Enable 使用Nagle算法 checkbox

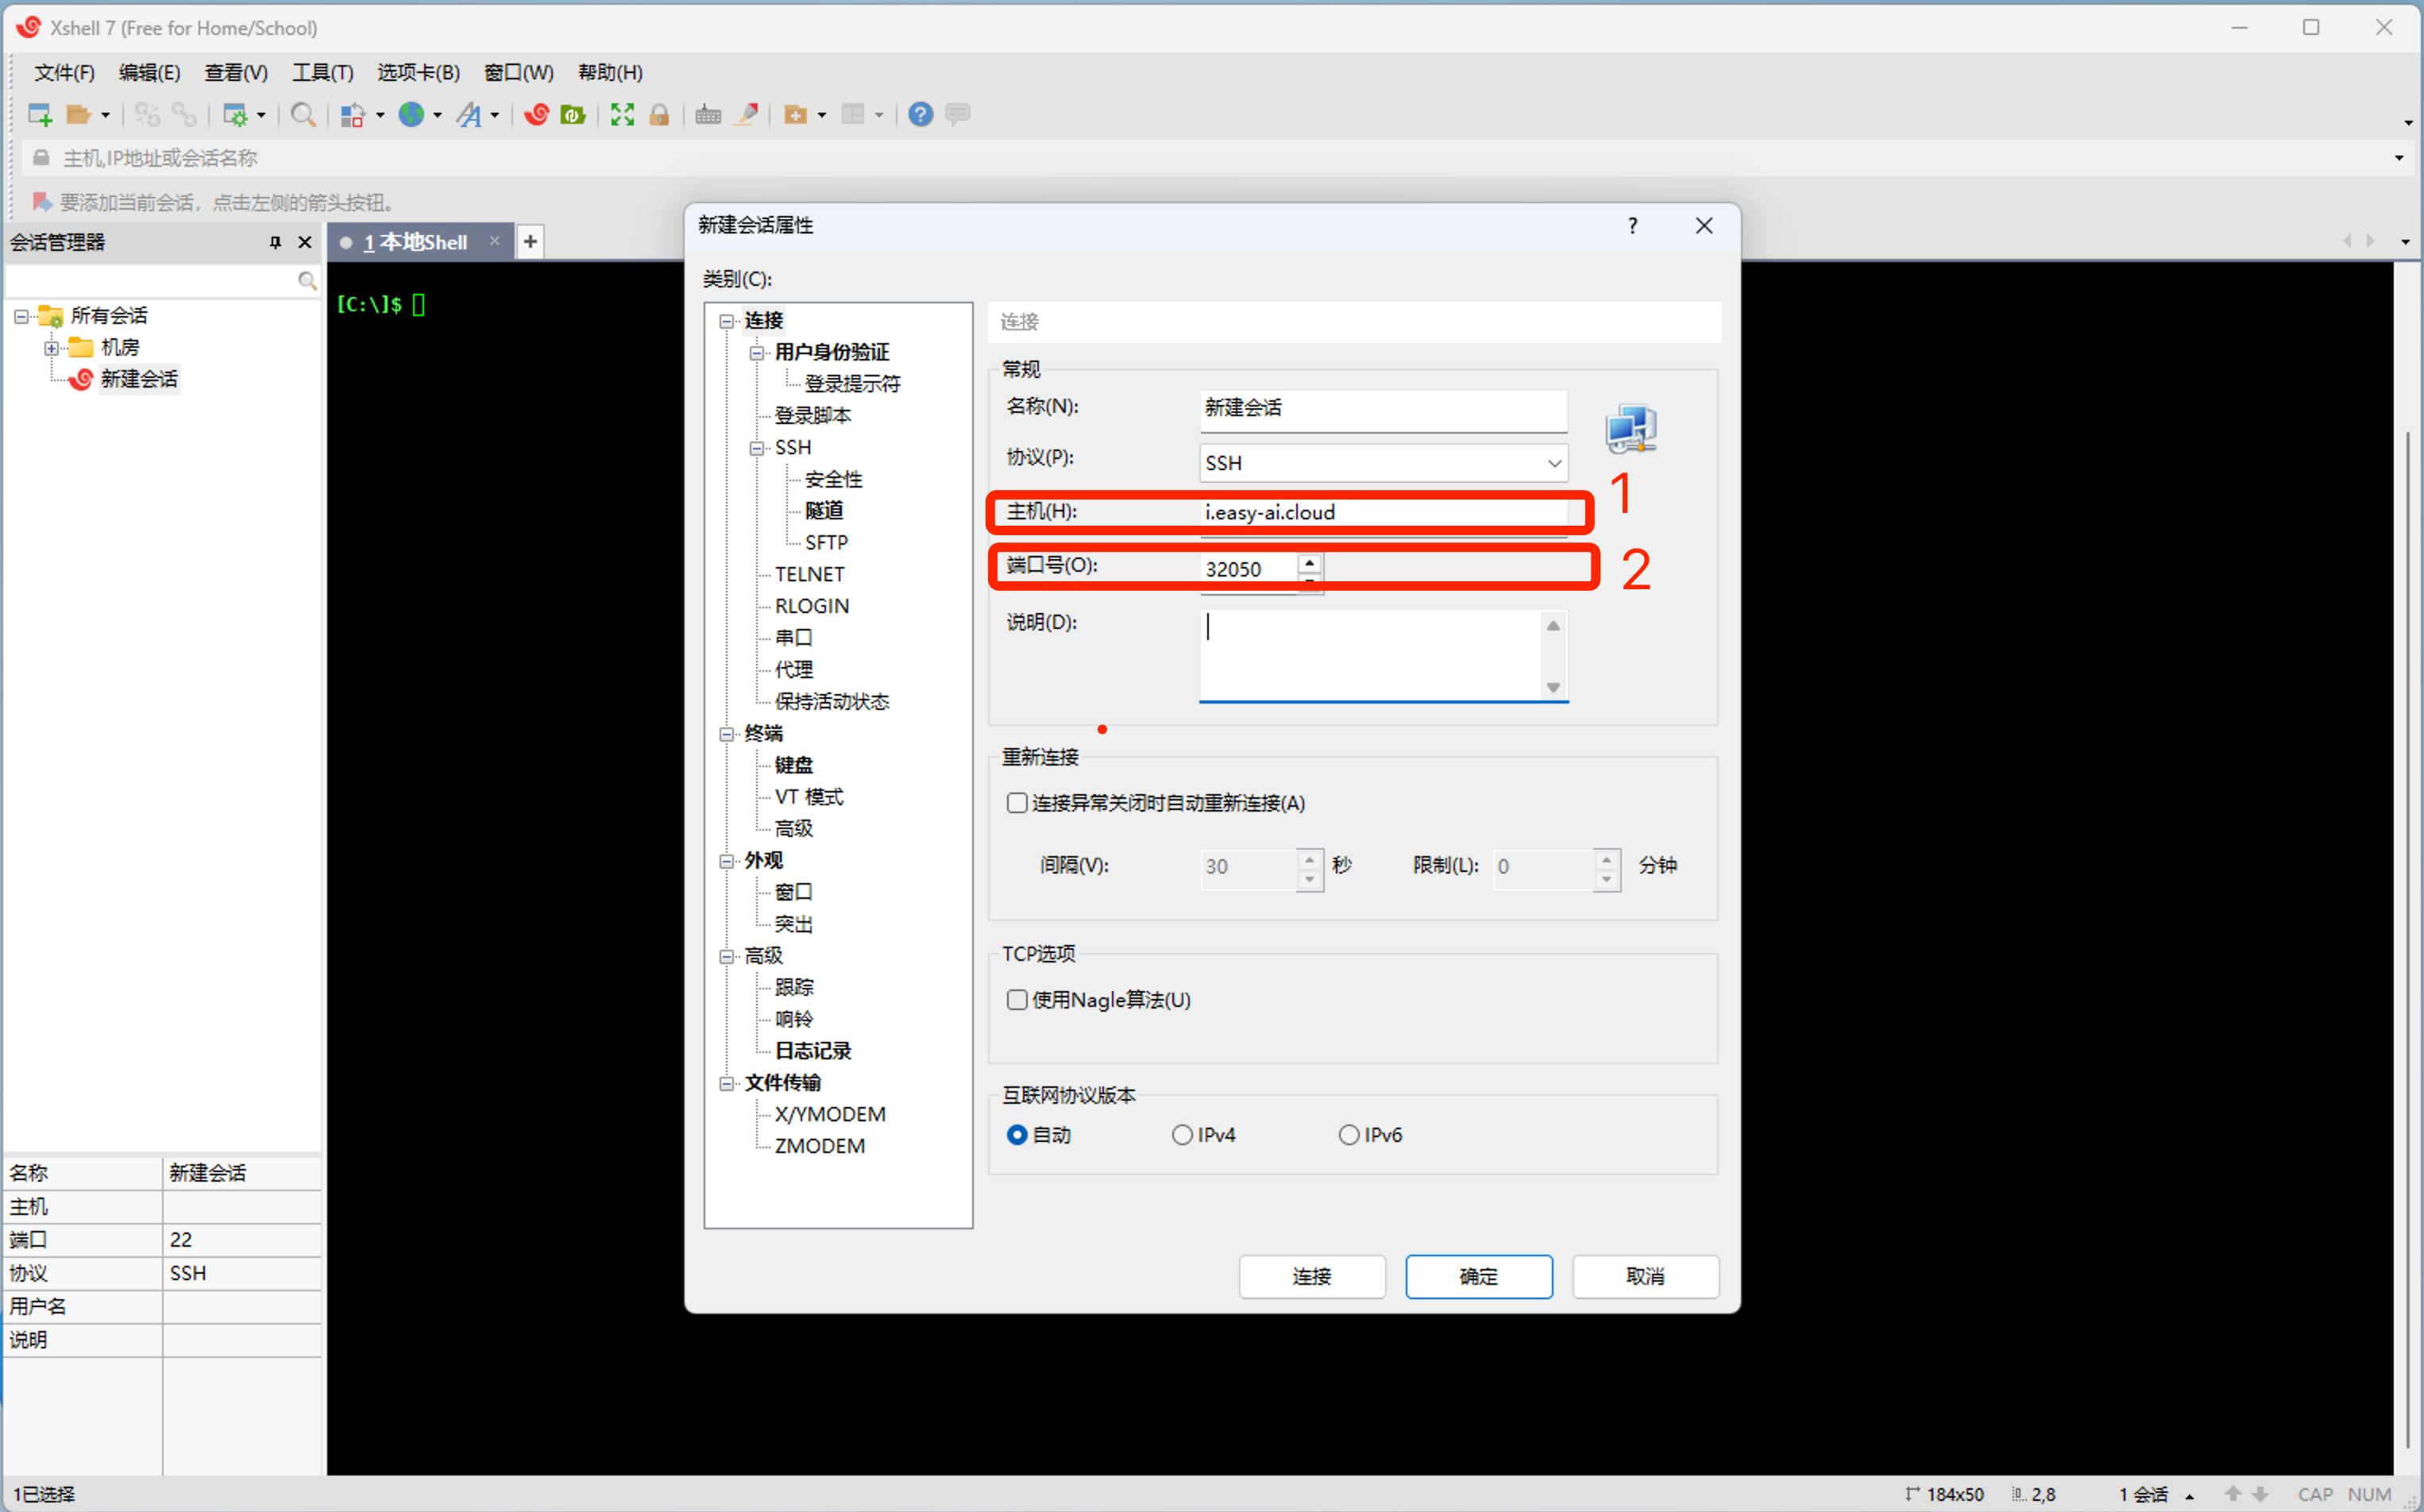[x=1017, y=1000]
